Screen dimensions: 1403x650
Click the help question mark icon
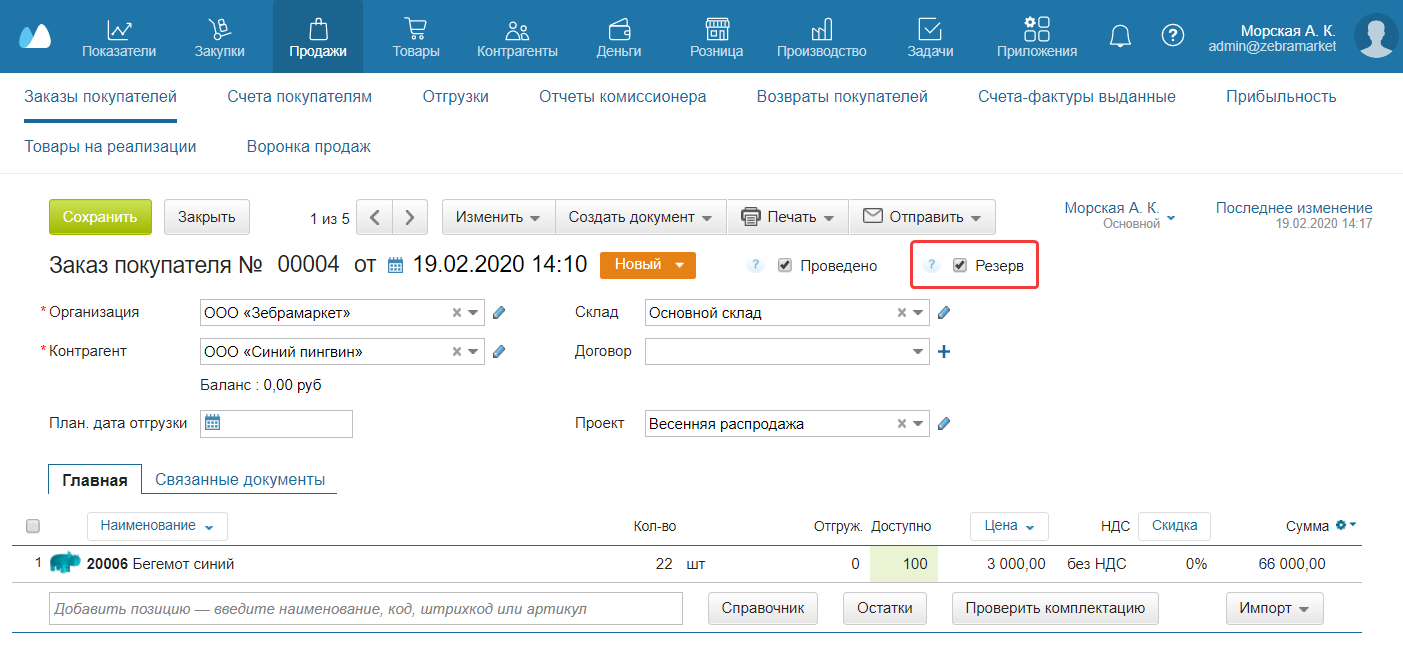pyautogui.click(x=1172, y=36)
